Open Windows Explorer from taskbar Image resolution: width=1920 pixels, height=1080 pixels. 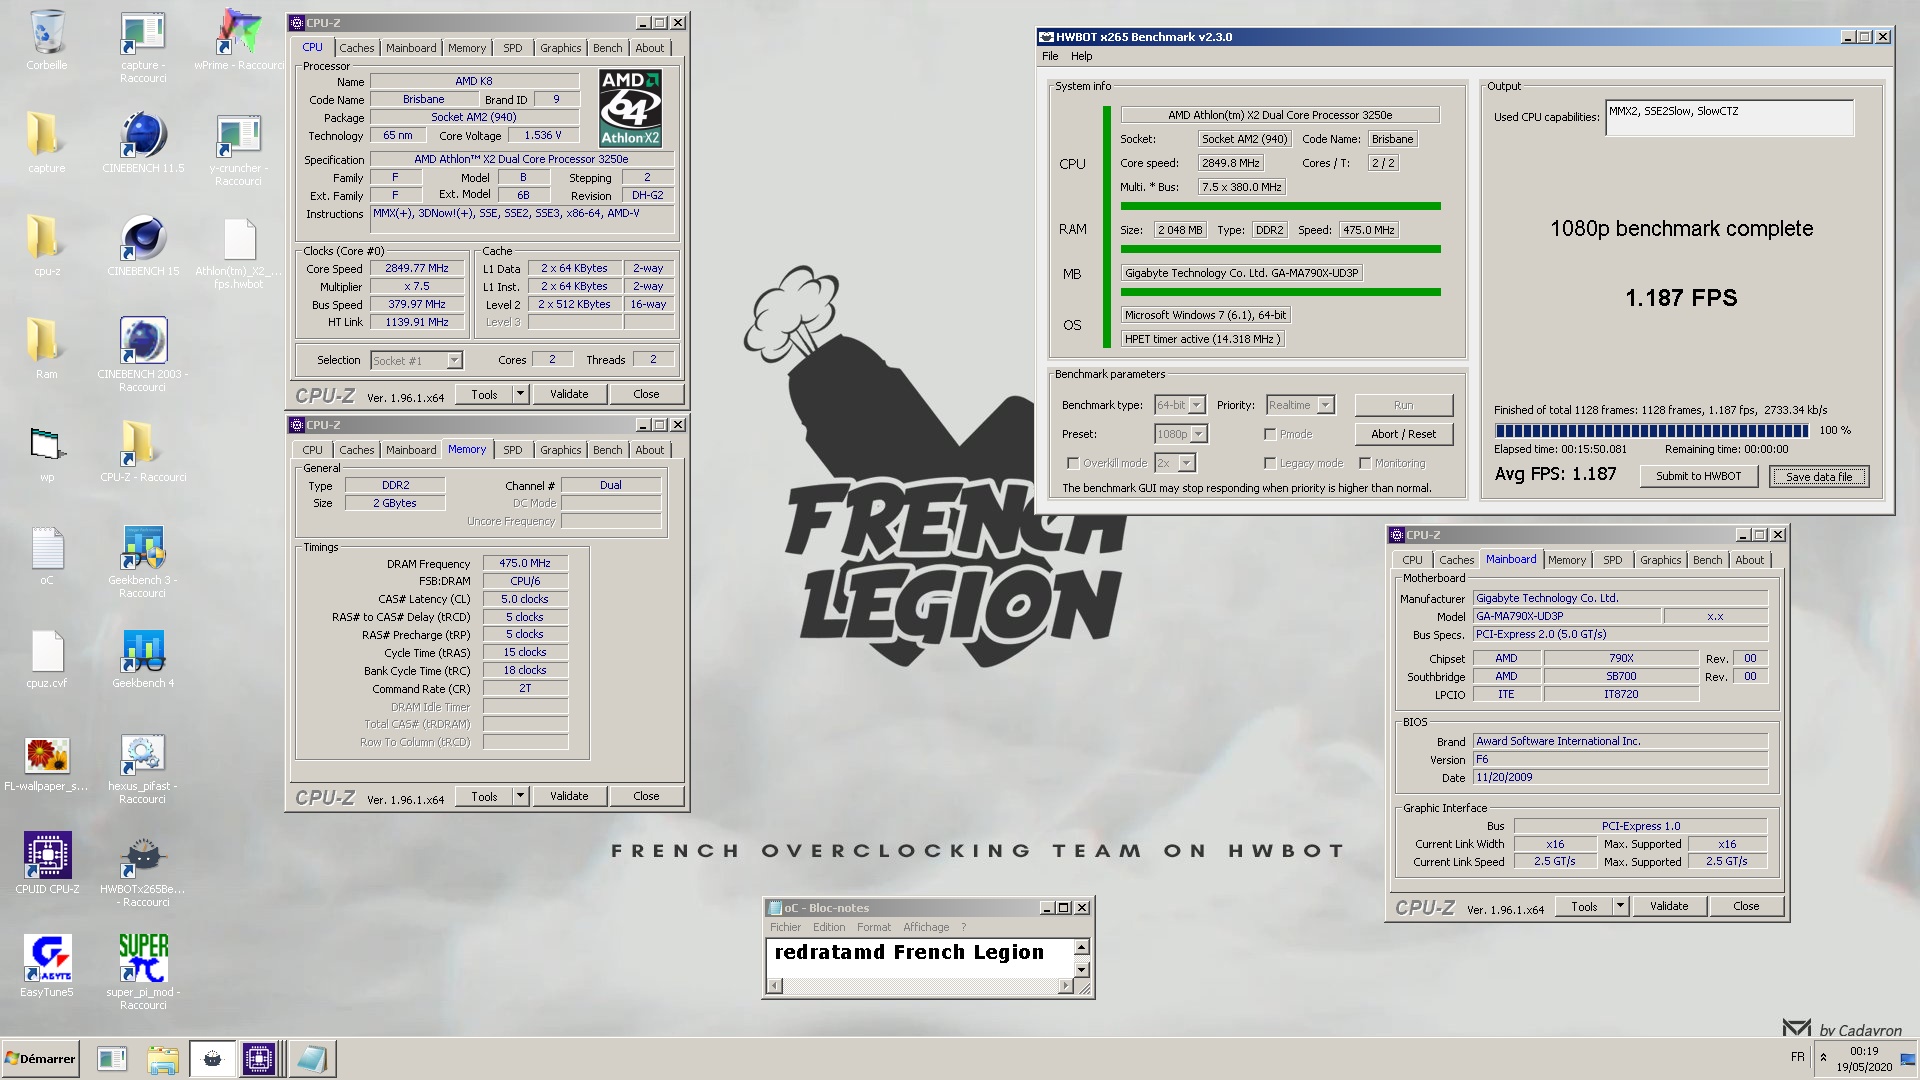click(x=163, y=1059)
